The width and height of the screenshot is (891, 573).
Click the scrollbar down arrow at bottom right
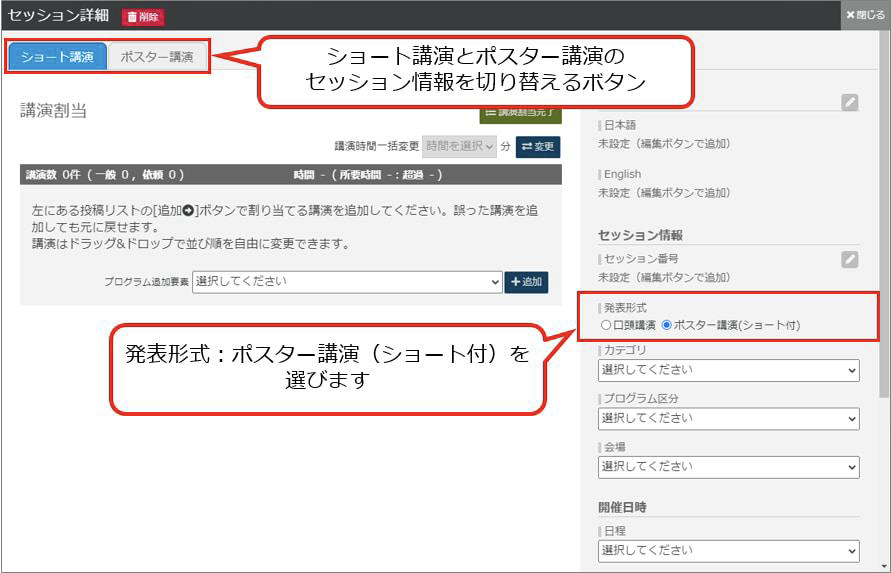click(884, 564)
